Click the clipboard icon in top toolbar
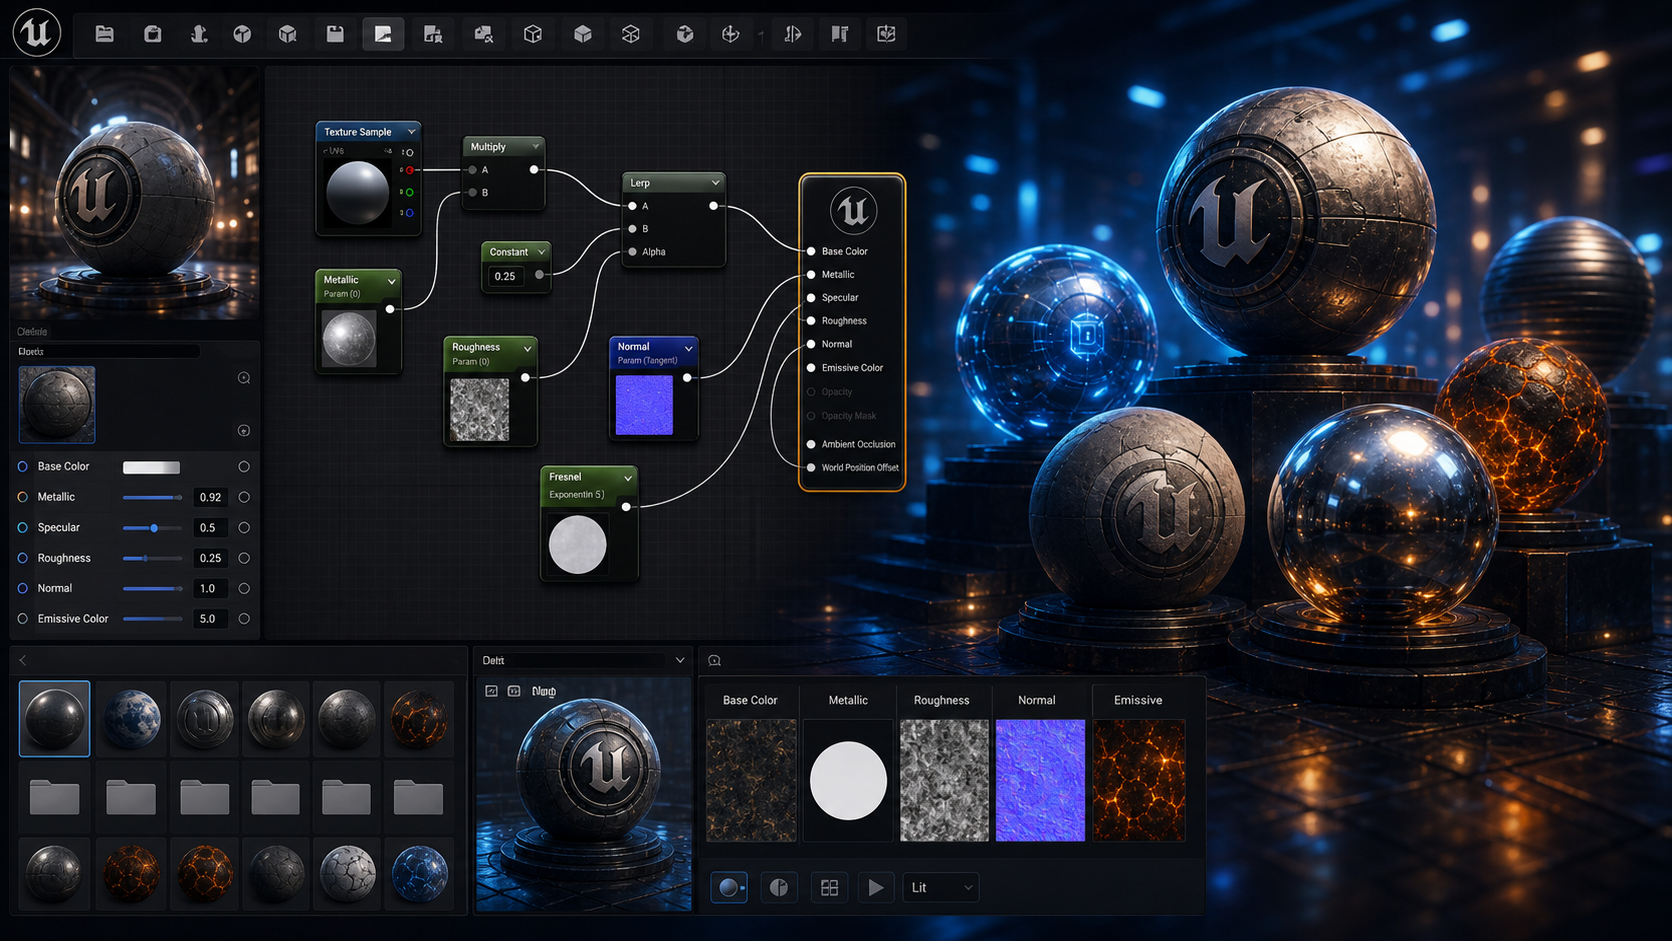 [152, 34]
